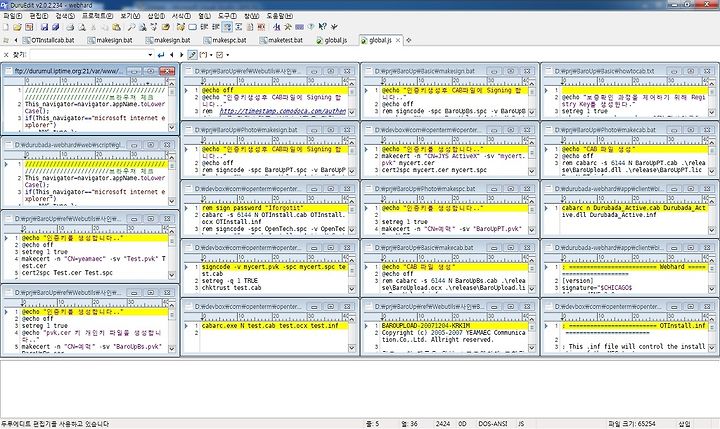Click the round help question-mark toolbar icon

[x=311, y=27]
